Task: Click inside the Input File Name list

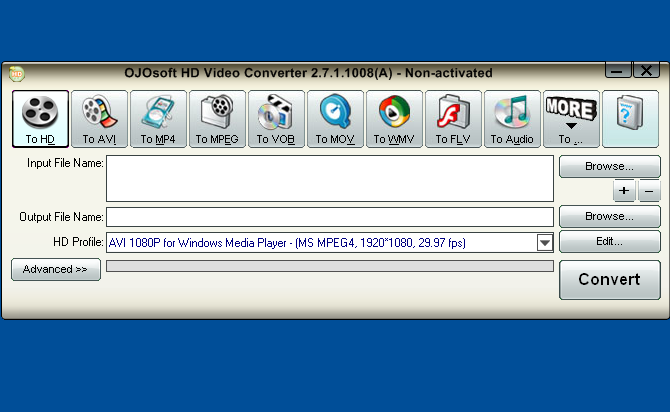Action: click(x=330, y=178)
